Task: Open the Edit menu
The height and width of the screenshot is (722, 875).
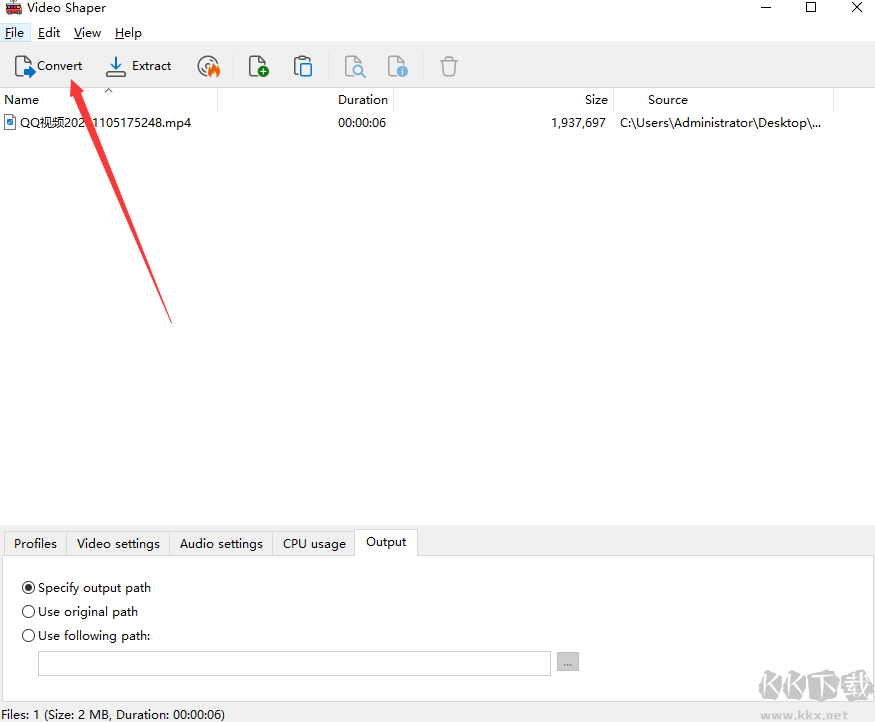Action: [x=49, y=33]
